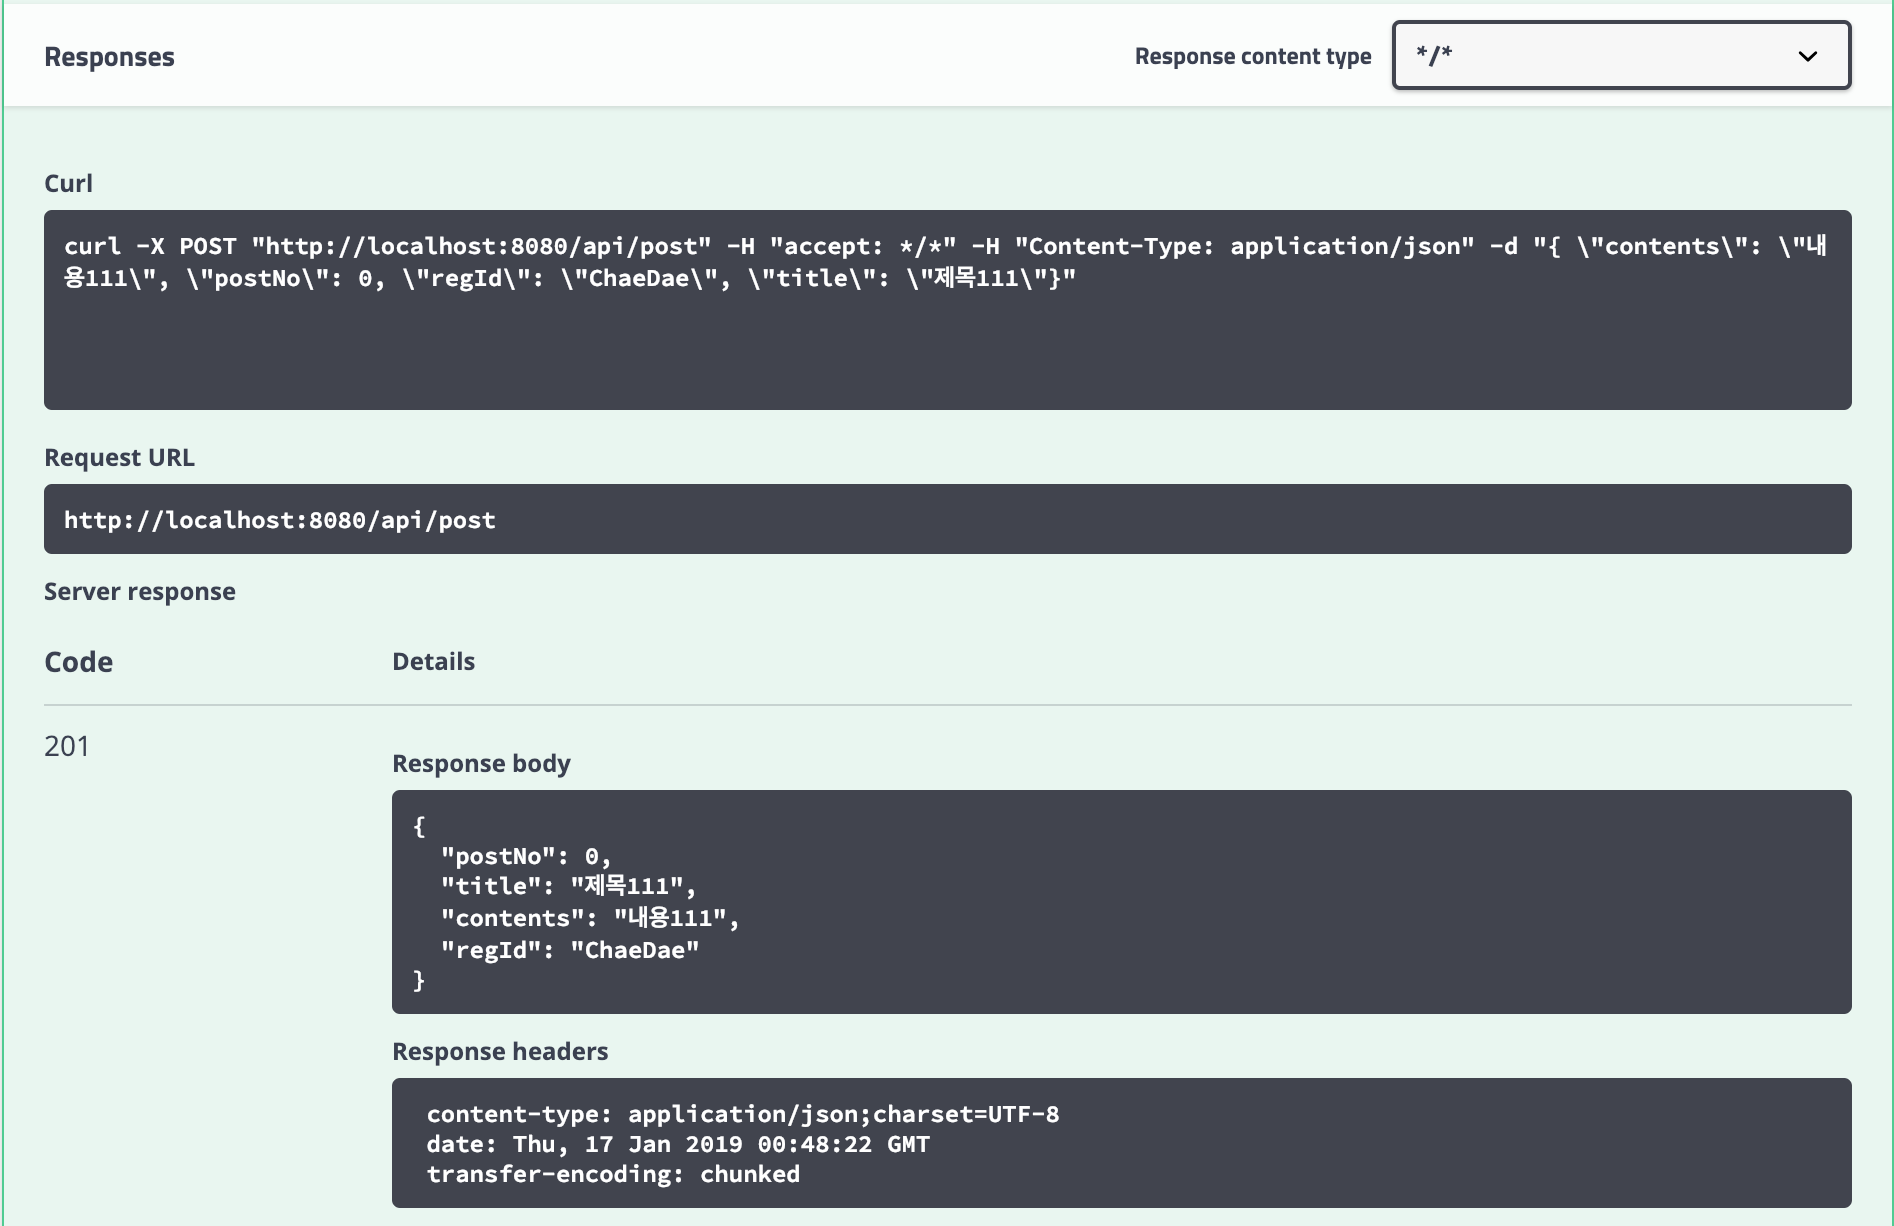Click the Request URL heading
Viewport: 1894px width, 1226px height.
coord(119,457)
